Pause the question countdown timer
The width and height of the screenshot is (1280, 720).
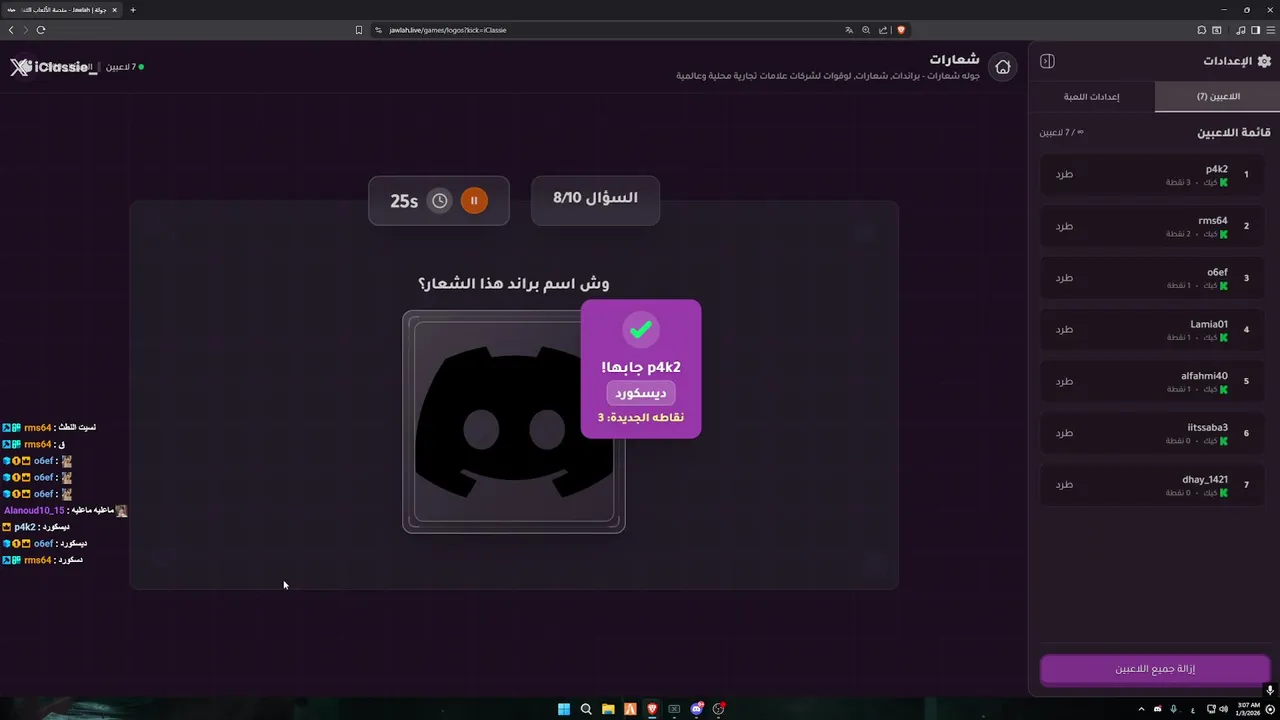tap(474, 201)
